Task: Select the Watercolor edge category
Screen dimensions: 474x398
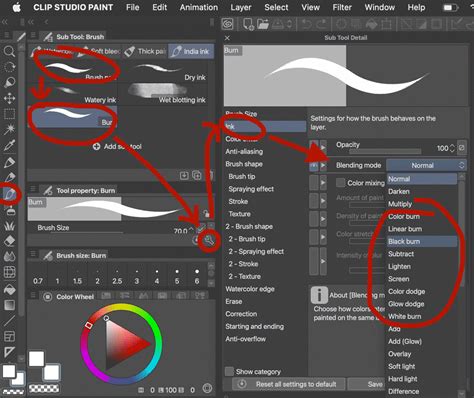Action: pyautogui.click(x=250, y=289)
